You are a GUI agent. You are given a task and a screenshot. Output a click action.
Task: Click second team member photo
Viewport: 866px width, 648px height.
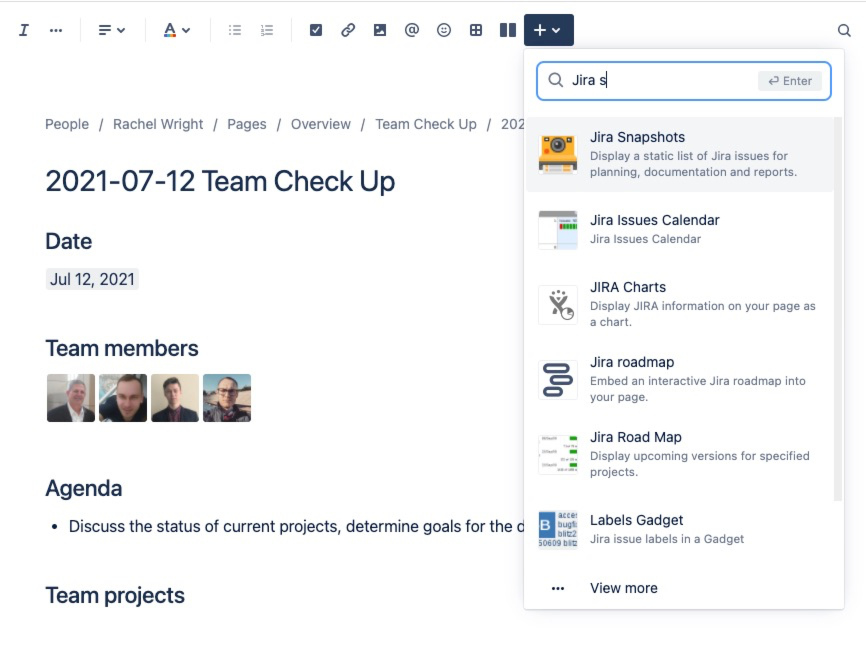point(123,398)
